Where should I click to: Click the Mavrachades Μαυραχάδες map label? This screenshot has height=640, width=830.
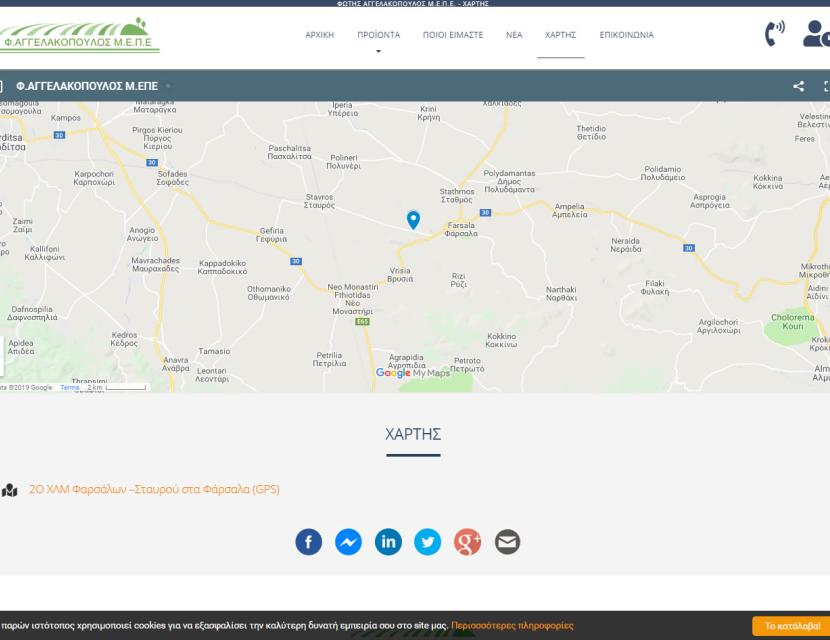pos(156,265)
